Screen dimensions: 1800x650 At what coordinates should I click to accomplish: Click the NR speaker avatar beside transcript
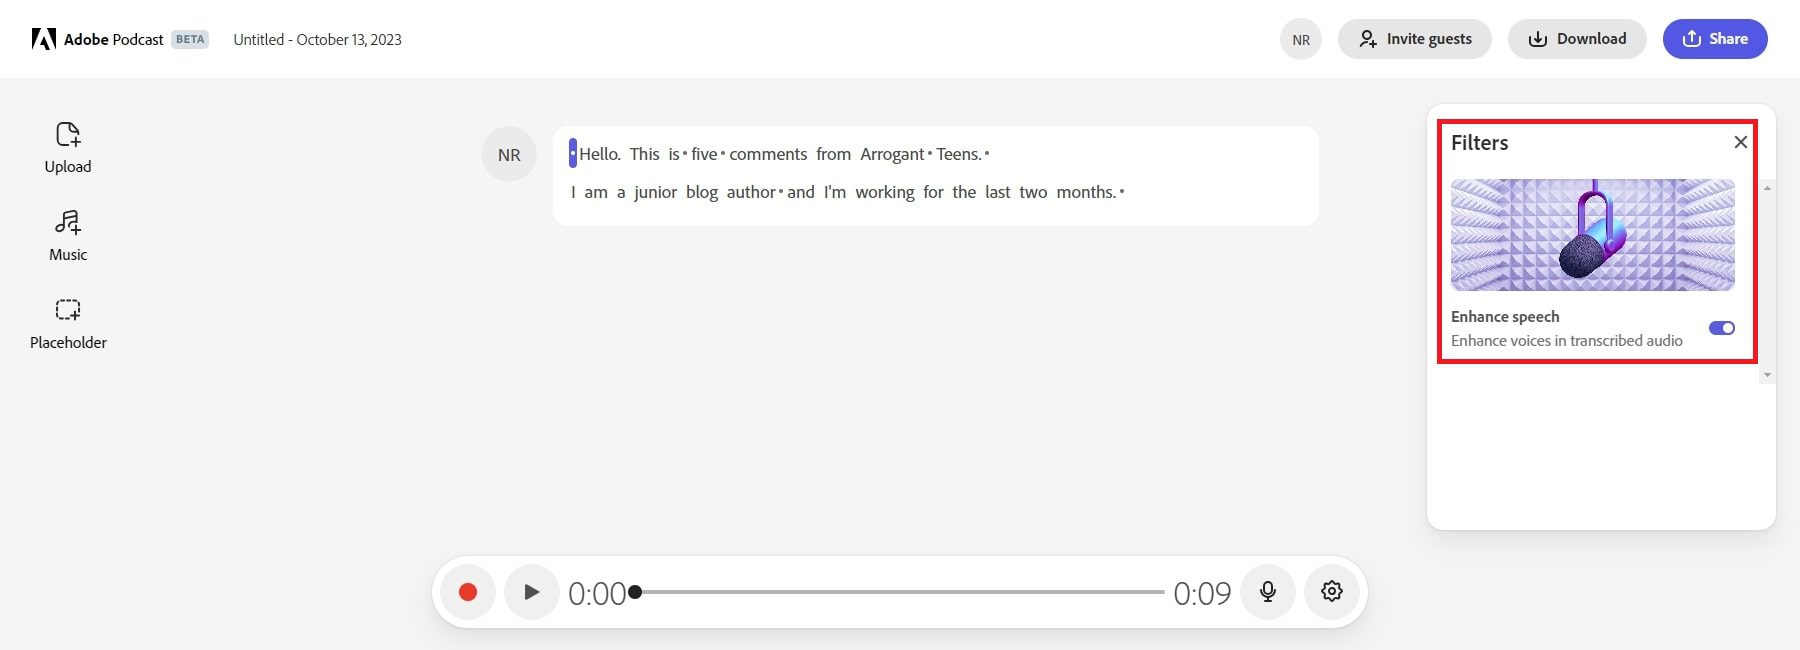tap(509, 155)
